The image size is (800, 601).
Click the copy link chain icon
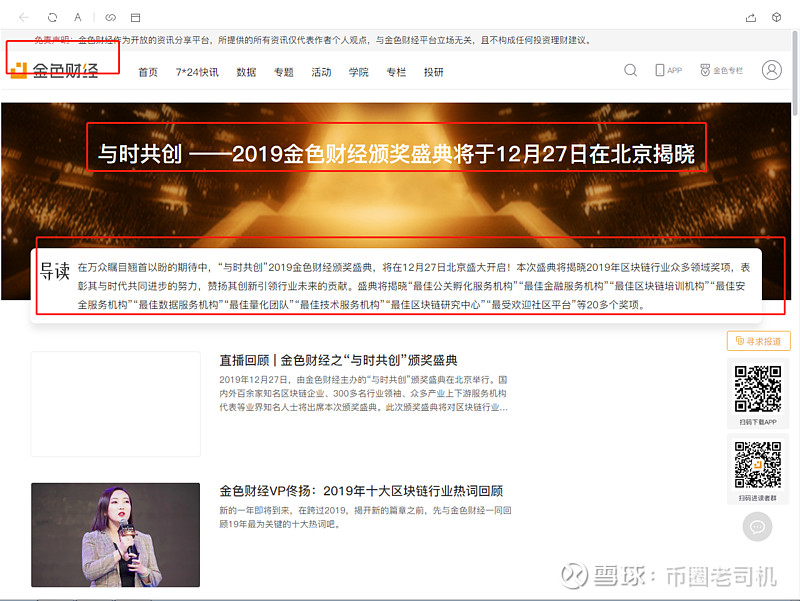pos(110,17)
